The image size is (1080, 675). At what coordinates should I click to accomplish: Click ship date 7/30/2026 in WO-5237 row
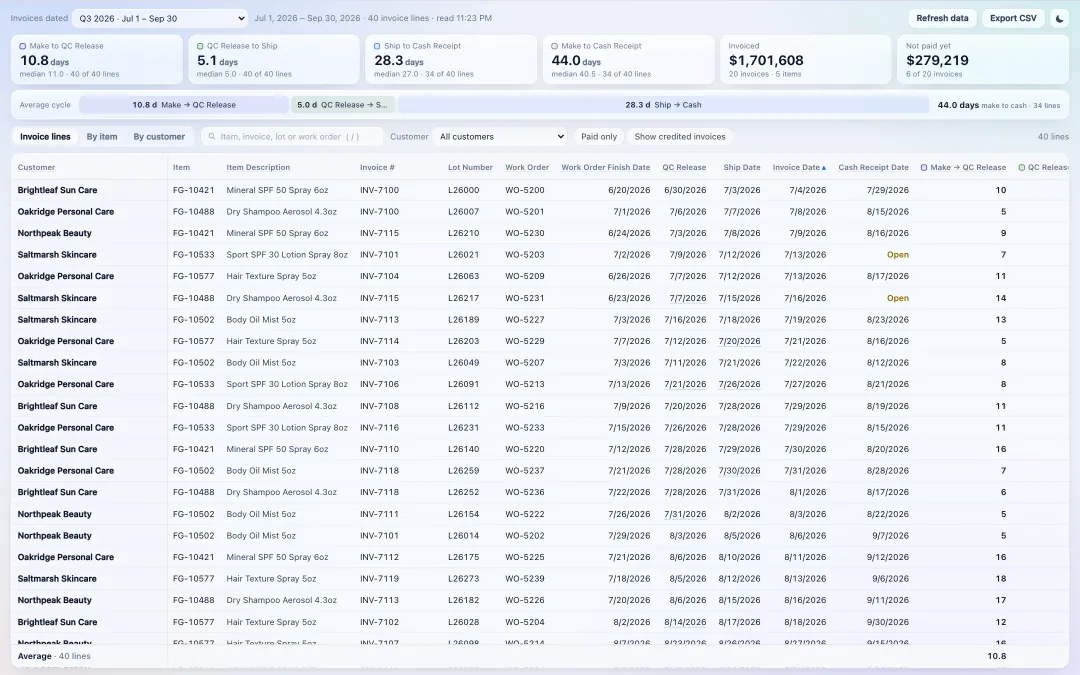coord(739,471)
